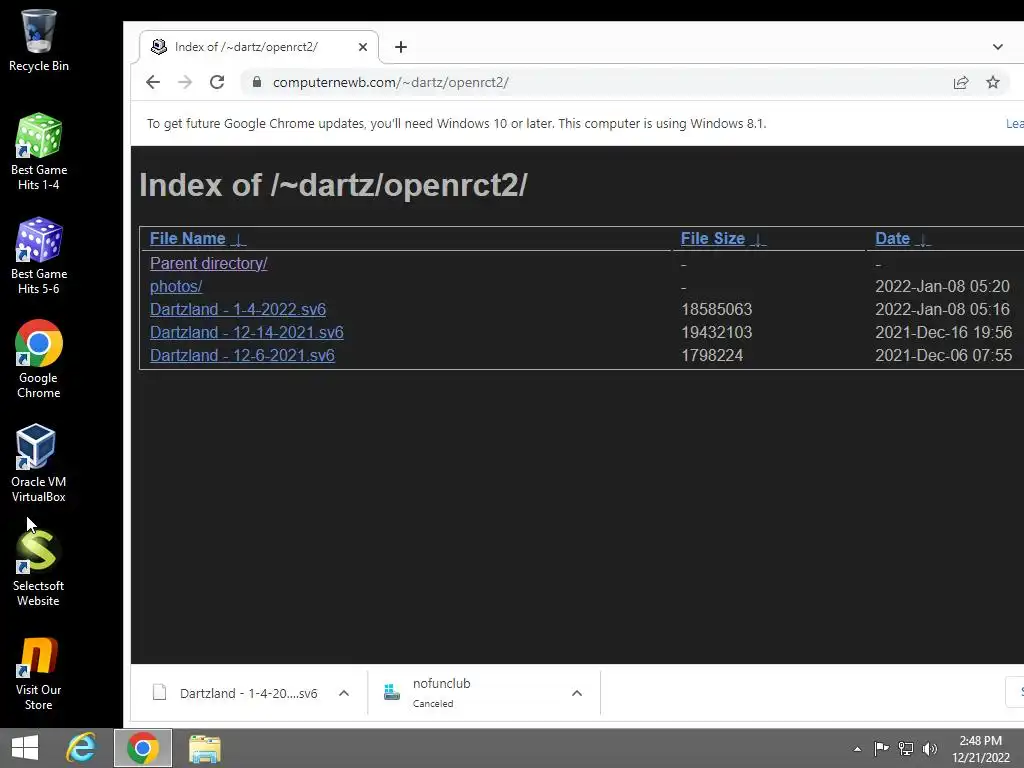Open taskbar clock and date
Image resolution: width=1024 pixels, height=768 pixels.
[980, 749]
